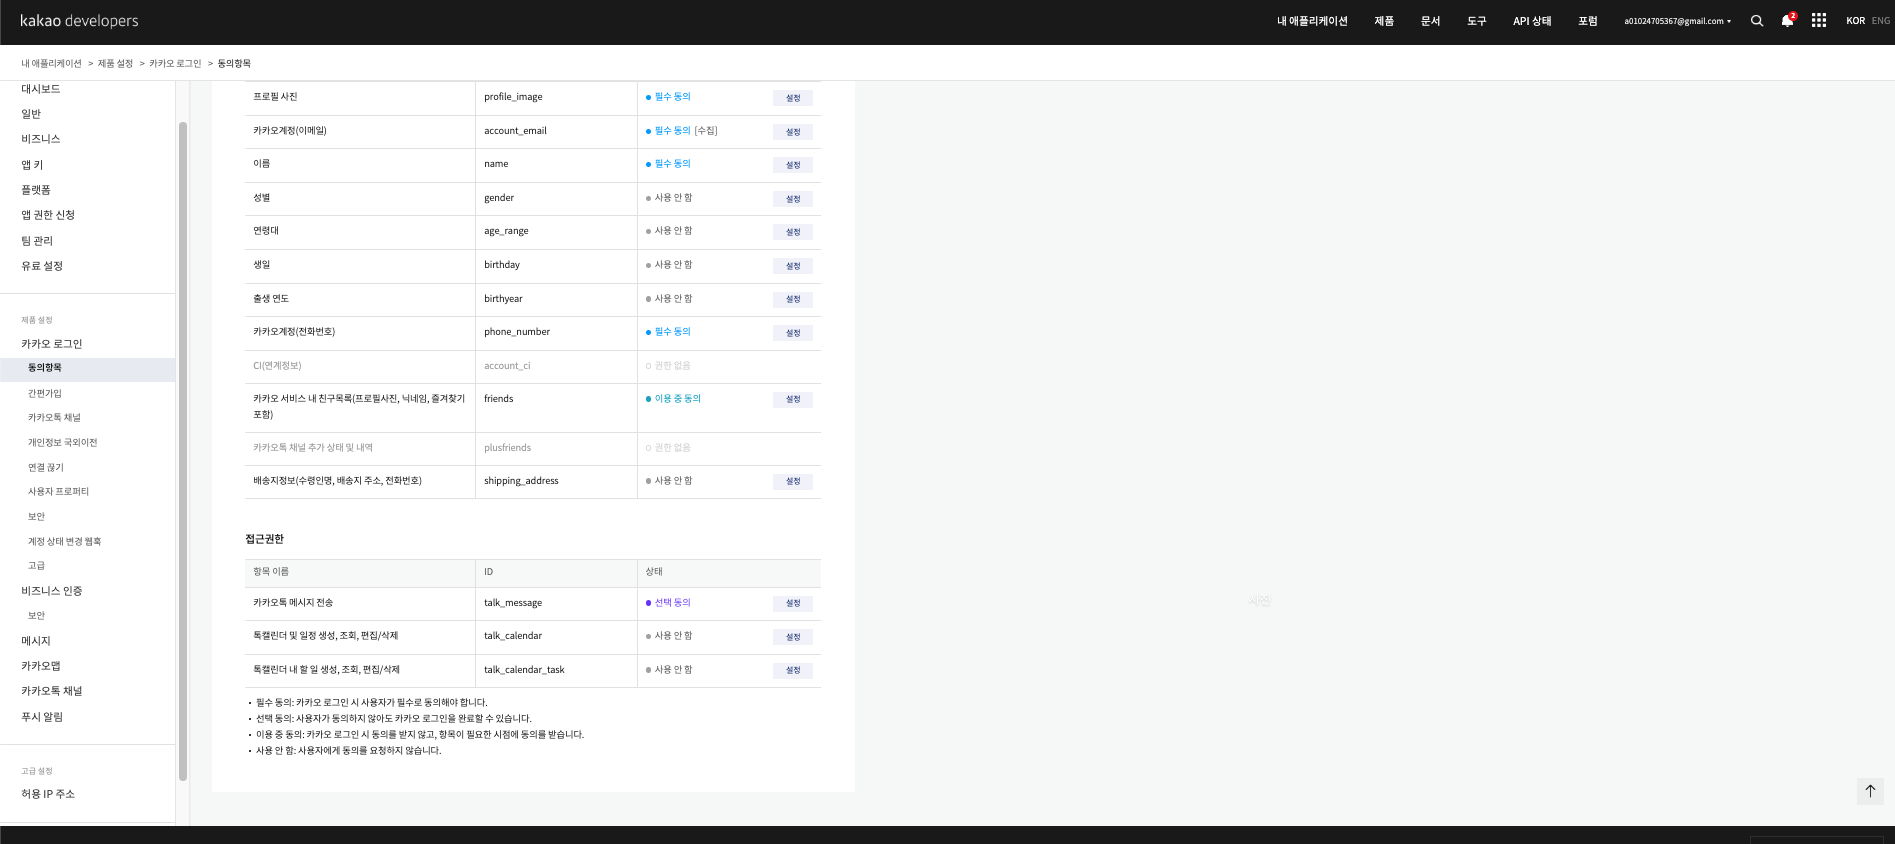Open 허용 IP 주소 in sidebar
1895x844 pixels.
48,794
